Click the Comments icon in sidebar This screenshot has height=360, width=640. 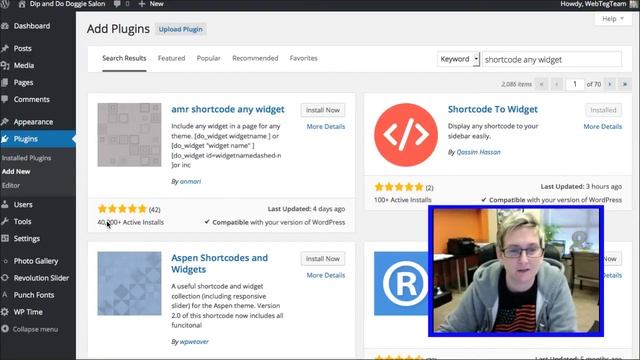pyautogui.click(x=5, y=99)
